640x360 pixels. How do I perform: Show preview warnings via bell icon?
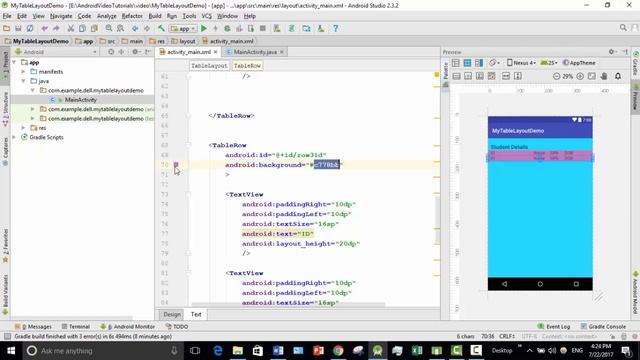click(618, 76)
